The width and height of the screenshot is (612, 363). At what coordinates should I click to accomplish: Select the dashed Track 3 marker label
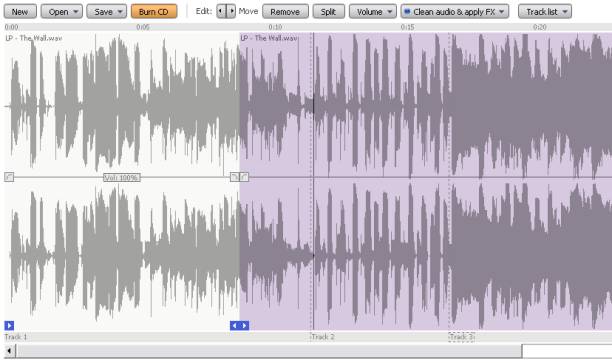coord(462,337)
